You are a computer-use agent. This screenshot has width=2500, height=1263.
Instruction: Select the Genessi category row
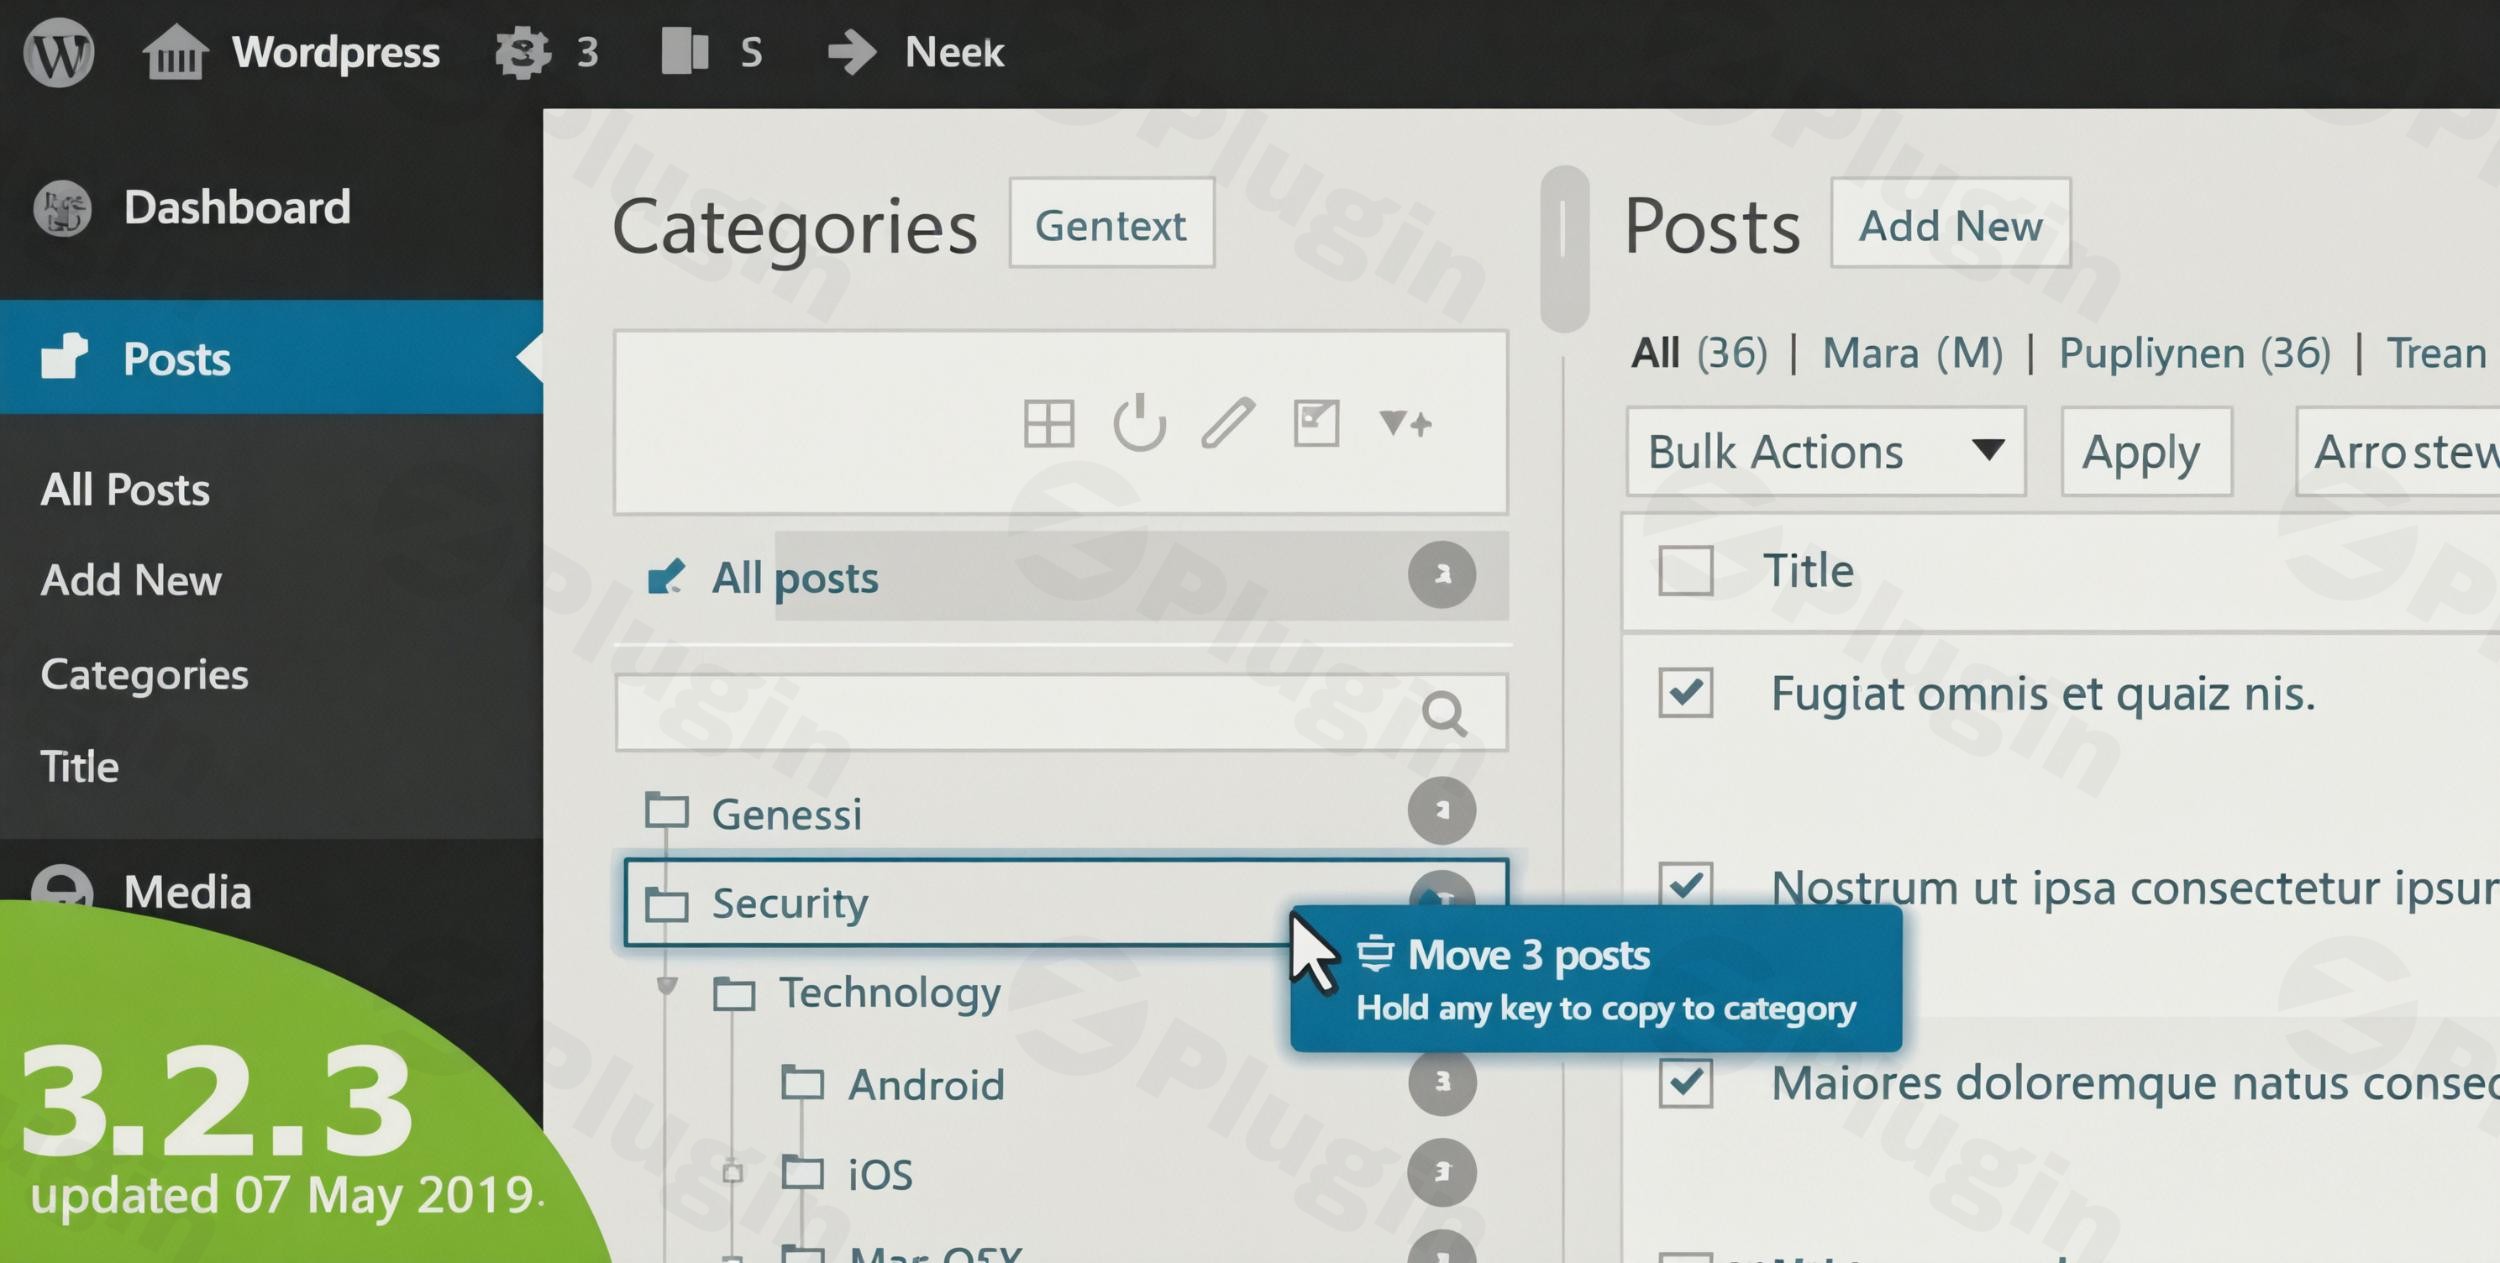pyautogui.click(x=1060, y=811)
